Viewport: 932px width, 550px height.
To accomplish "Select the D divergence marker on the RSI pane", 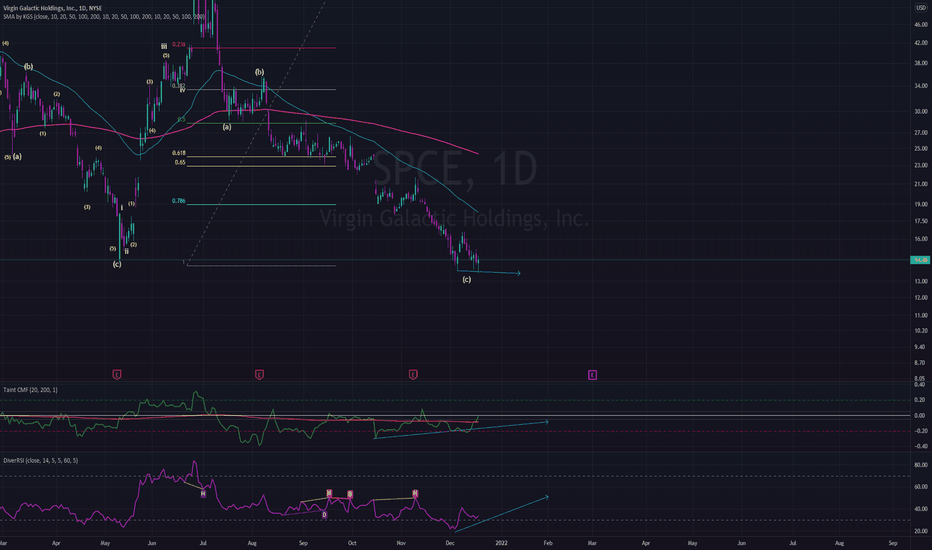I will coord(325,515).
